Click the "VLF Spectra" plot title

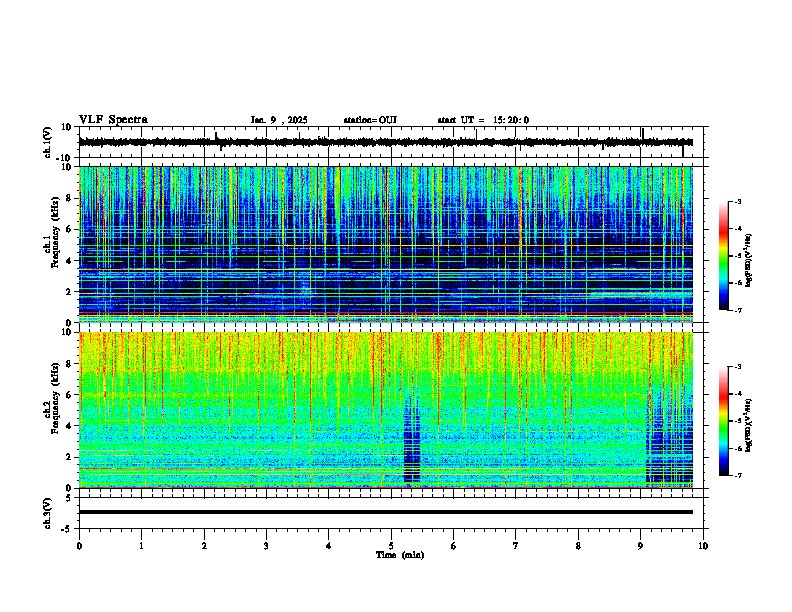point(113,120)
